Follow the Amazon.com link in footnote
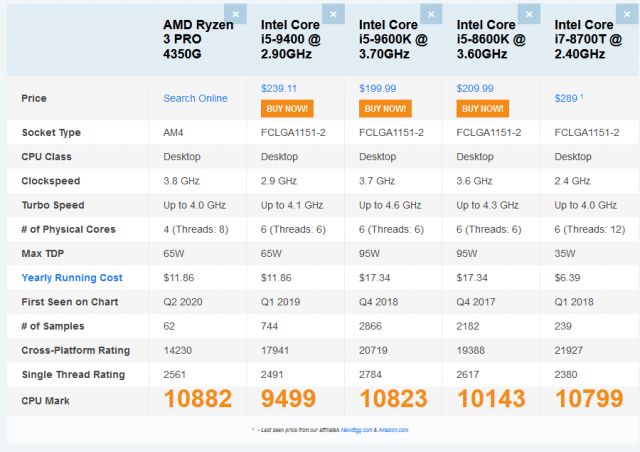Viewport: 640px width, 452px height. coord(392,430)
